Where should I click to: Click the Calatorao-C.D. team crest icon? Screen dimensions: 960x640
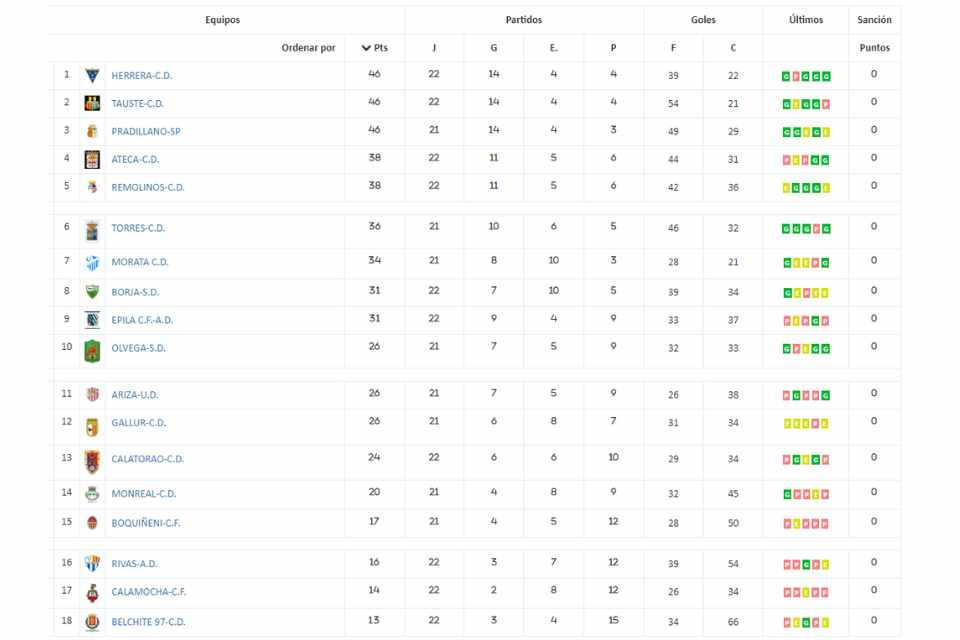[x=92, y=462]
